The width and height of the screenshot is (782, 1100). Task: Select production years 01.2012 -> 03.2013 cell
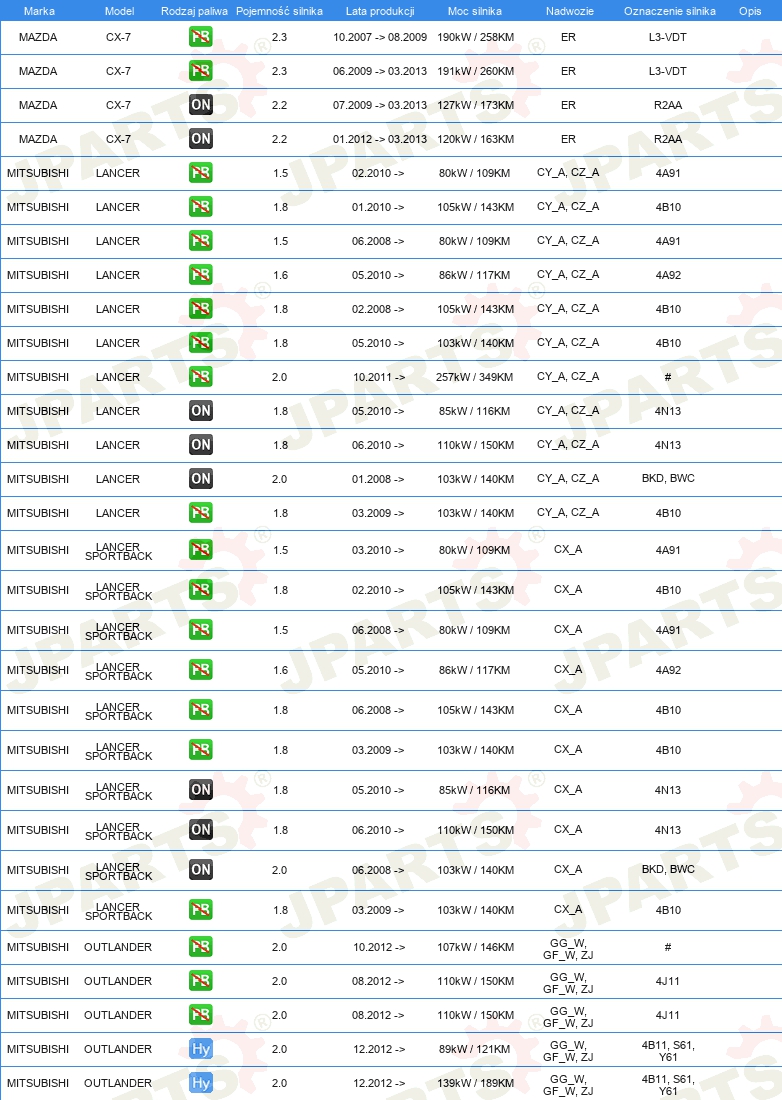380,139
